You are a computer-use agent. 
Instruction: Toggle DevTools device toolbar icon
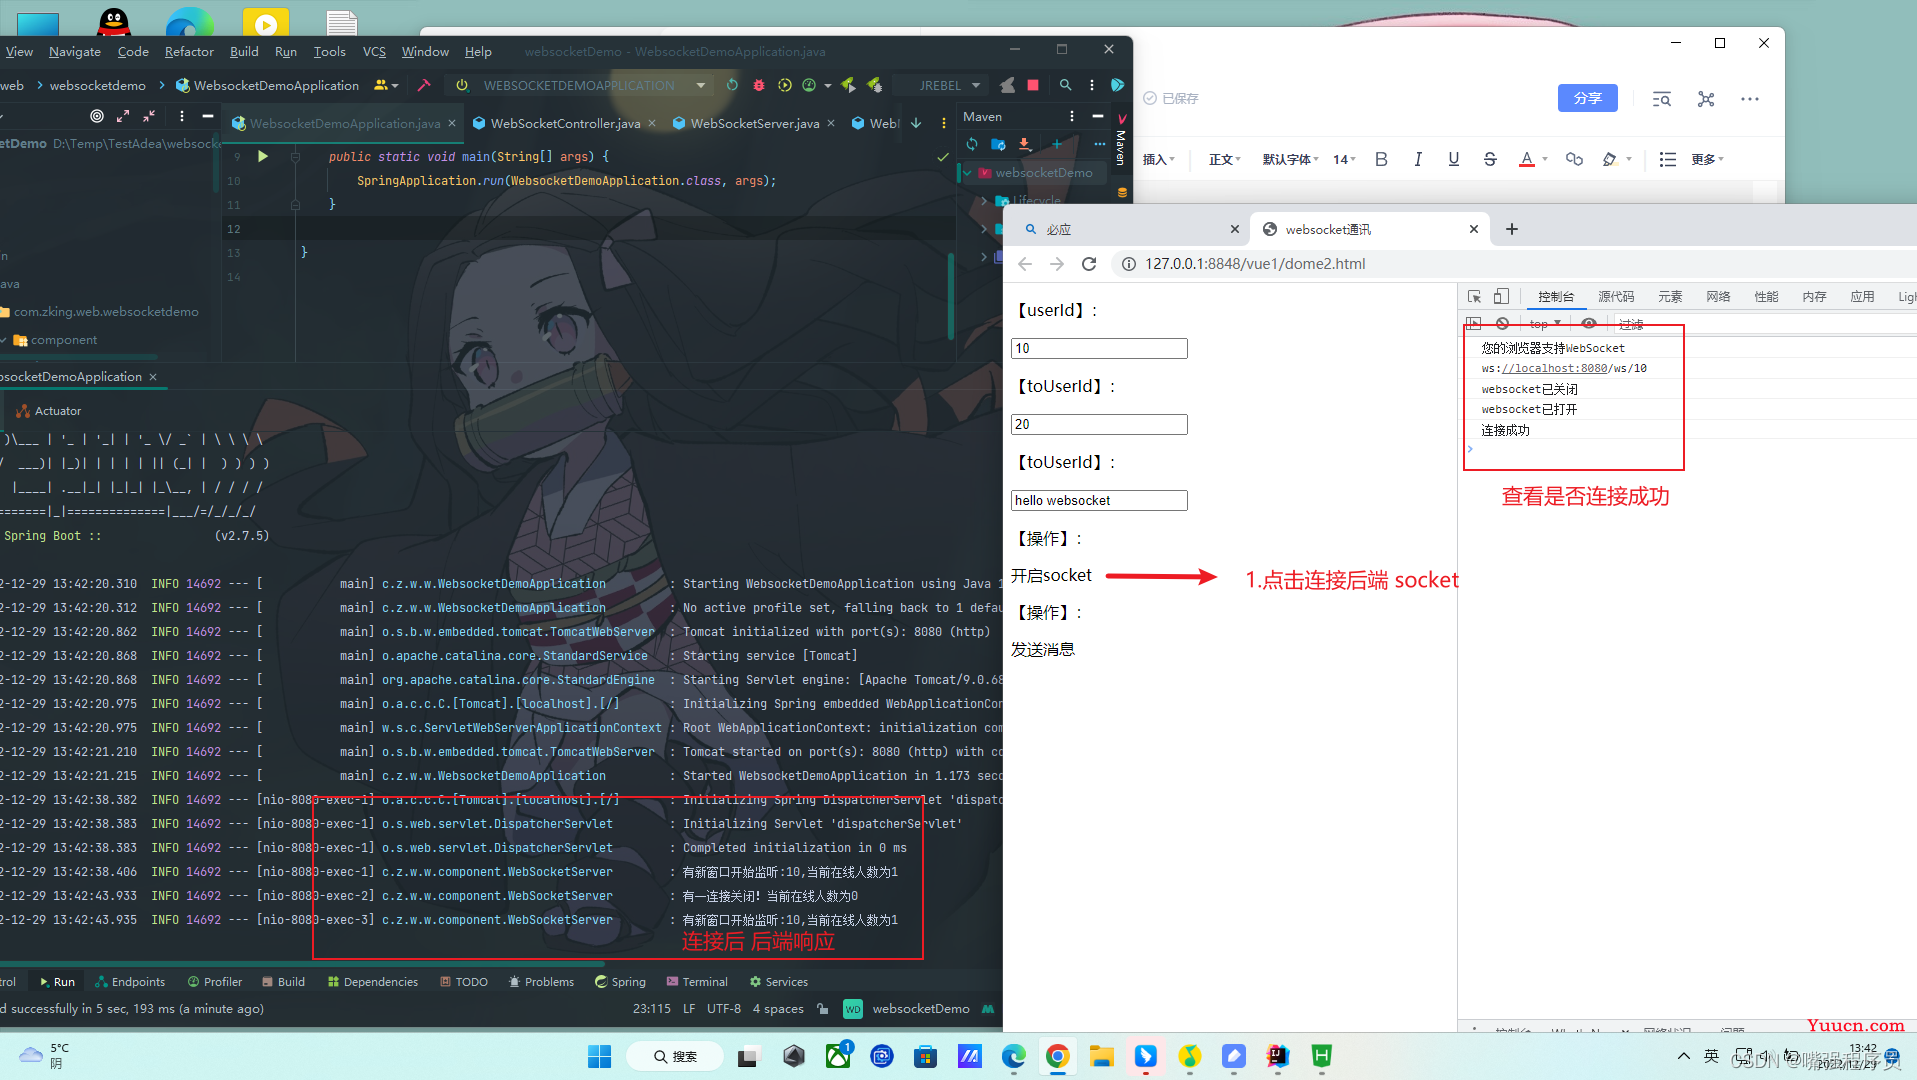pyautogui.click(x=1501, y=296)
